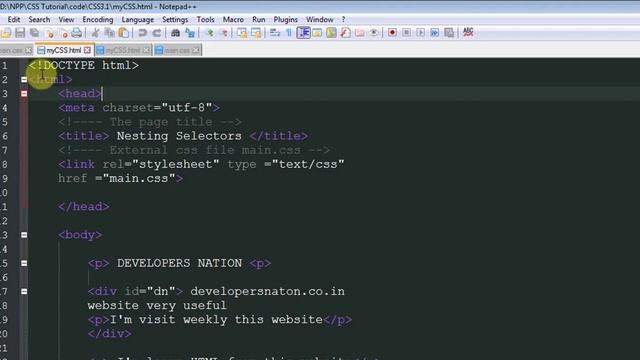This screenshot has width=640, height=360.
Task: Click the Undo arrow icon
Action: [142, 33]
